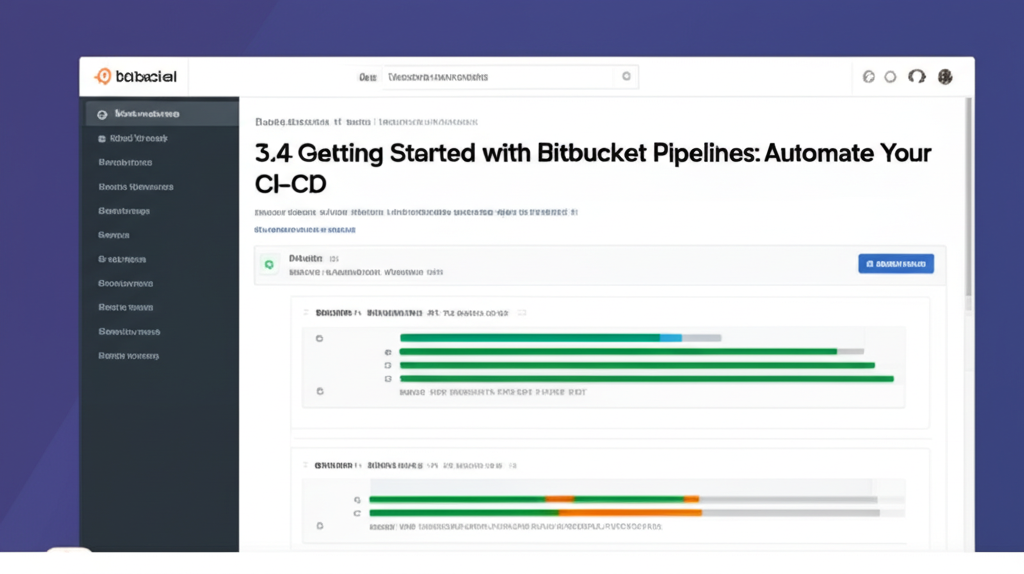Screen dimensions: 1024x574
Task: Click the breadcrumb line above the page title
Action: coord(366,122)
